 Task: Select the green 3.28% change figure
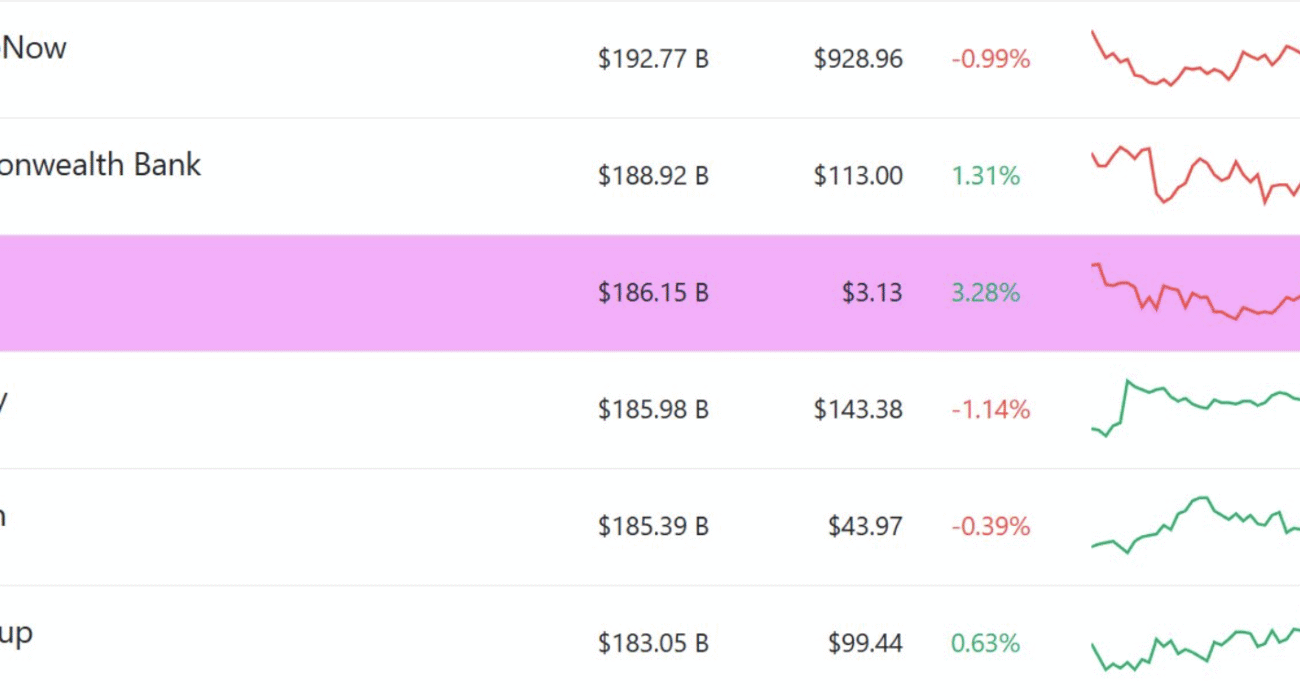pos(986,293)
